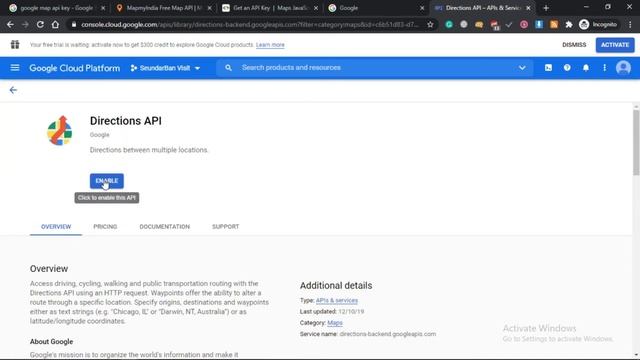
Task: Click the Directions API logo
Action: pyautogui.click(x=60, y=131)
